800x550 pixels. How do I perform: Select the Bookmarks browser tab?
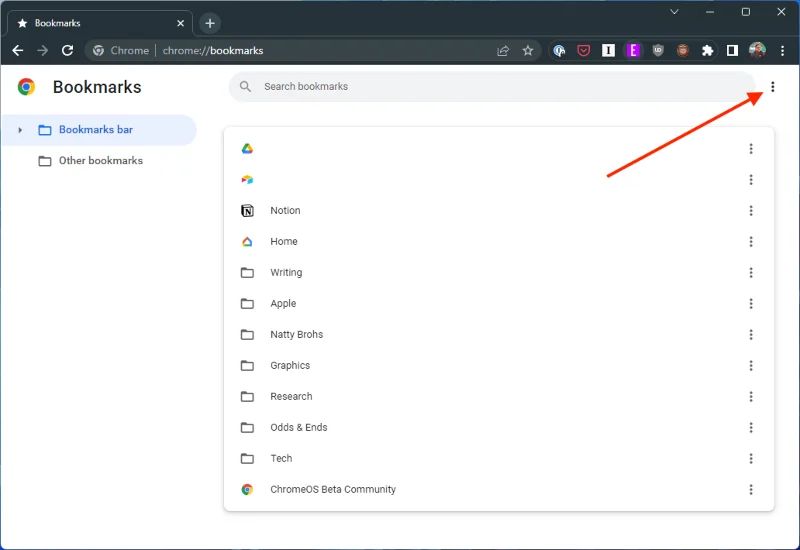point(95,23)
